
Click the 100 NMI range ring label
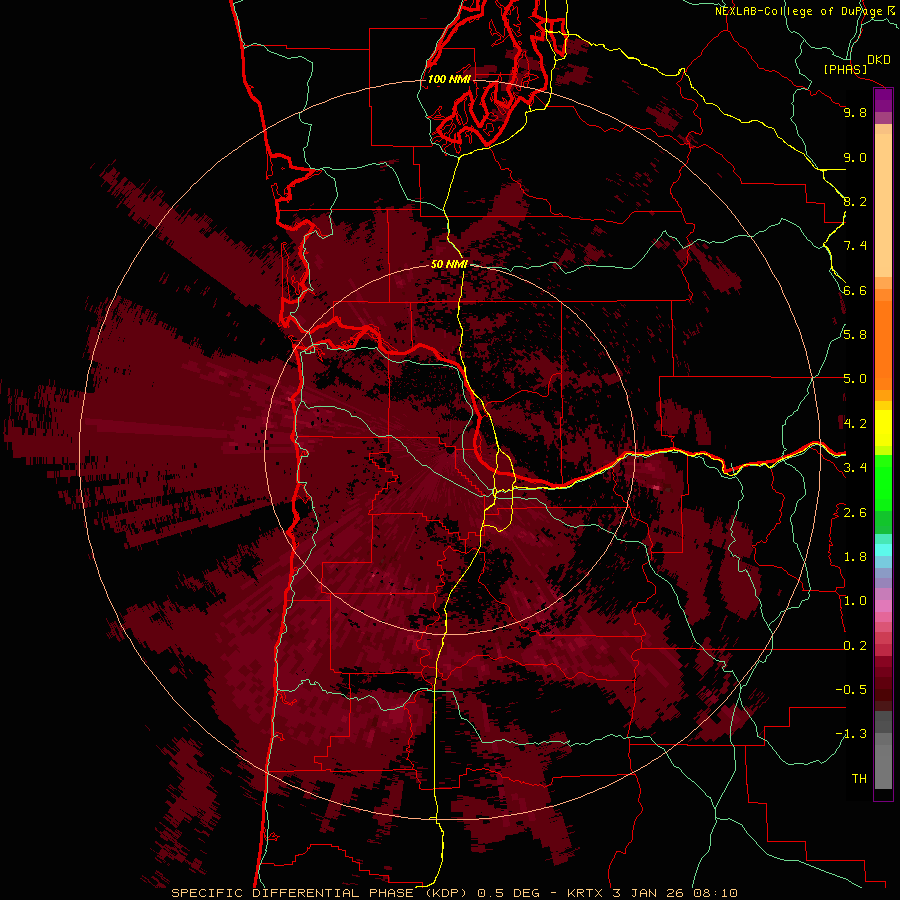[x=449, y=79]
